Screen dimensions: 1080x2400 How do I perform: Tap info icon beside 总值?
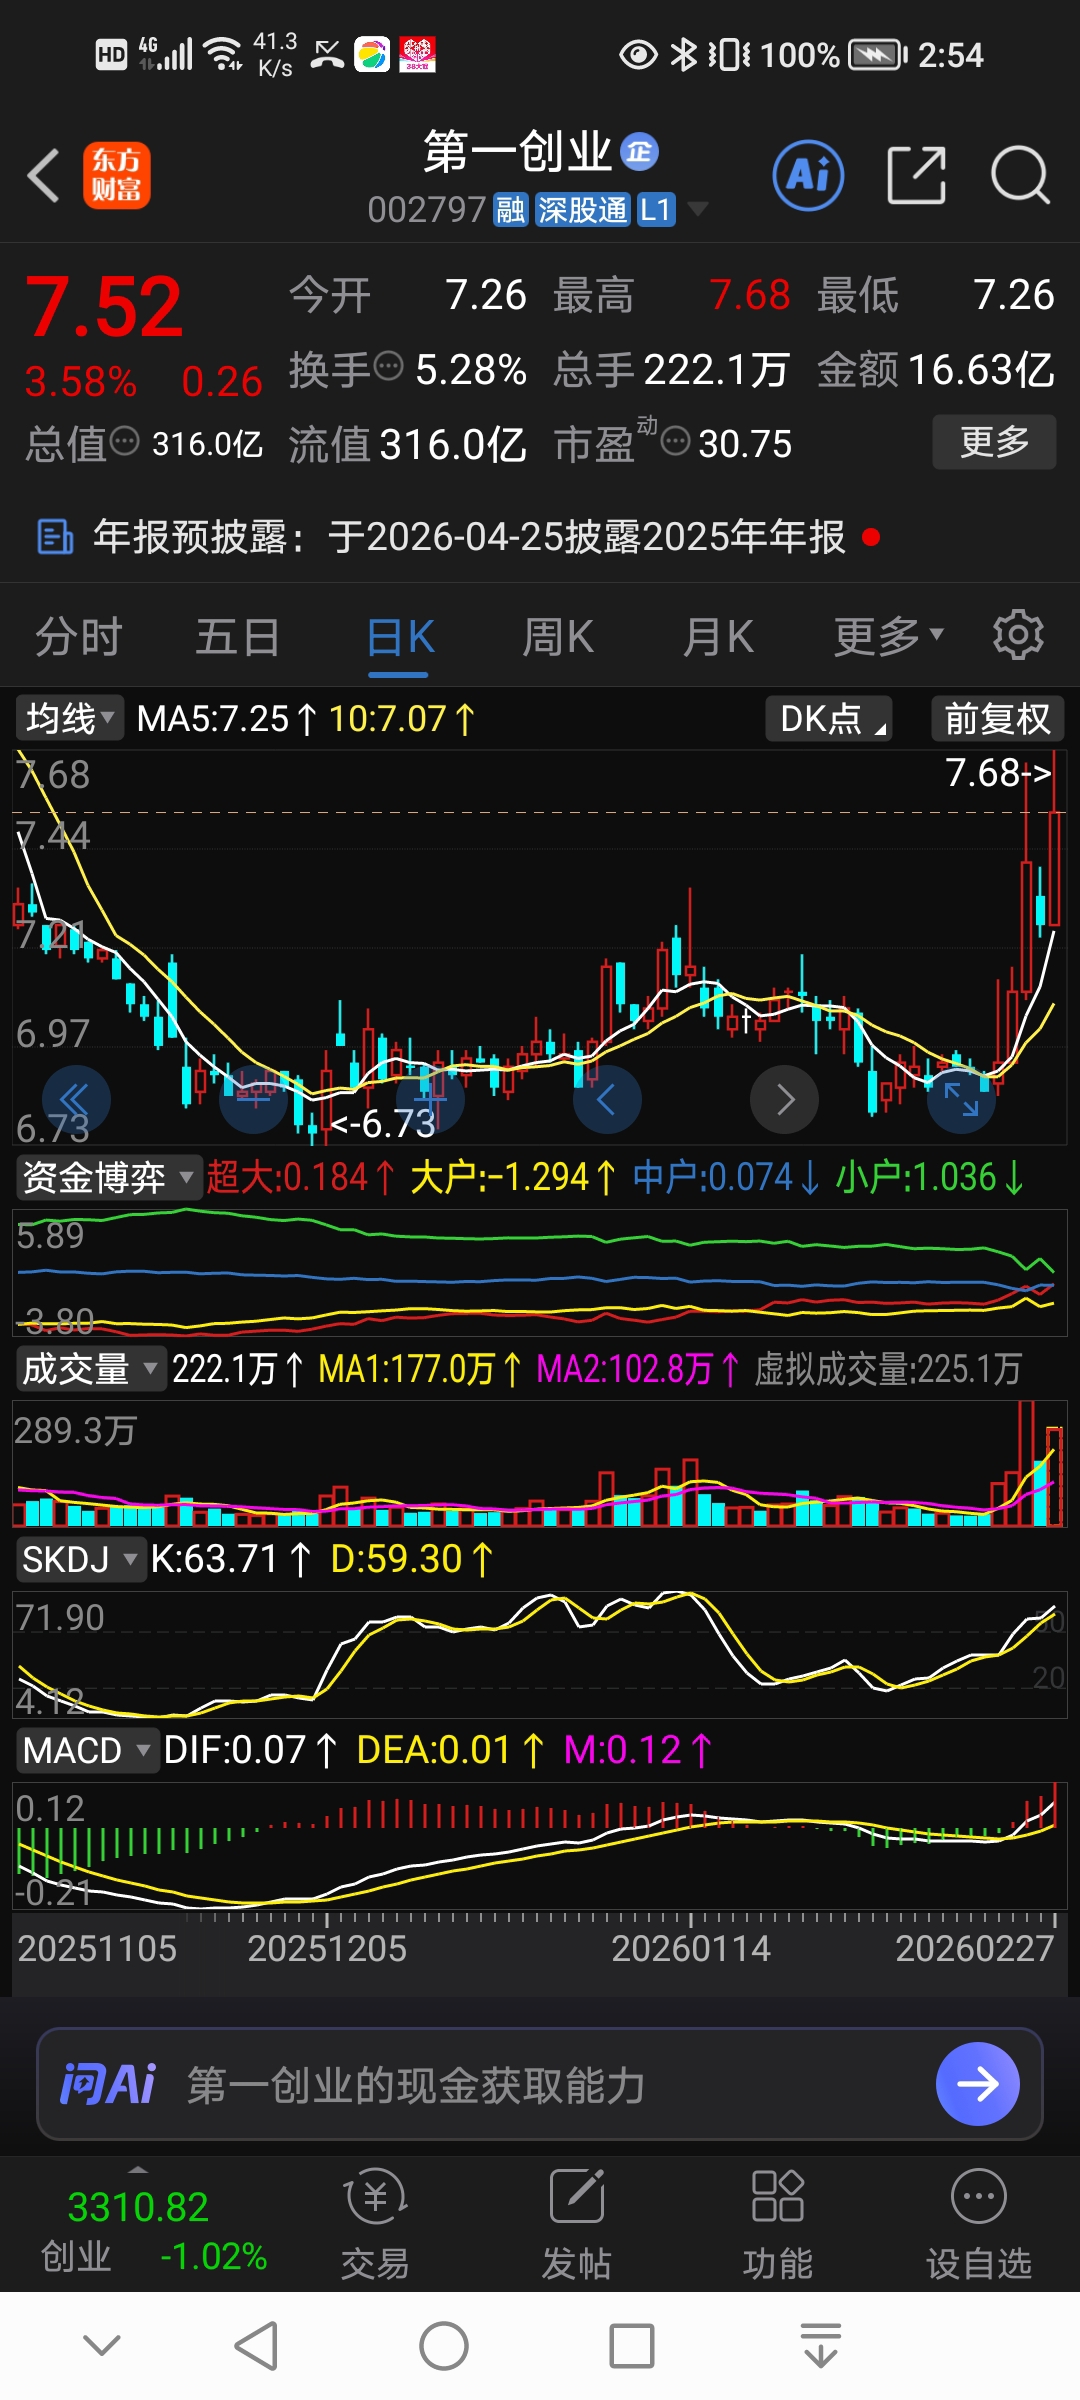124,441
